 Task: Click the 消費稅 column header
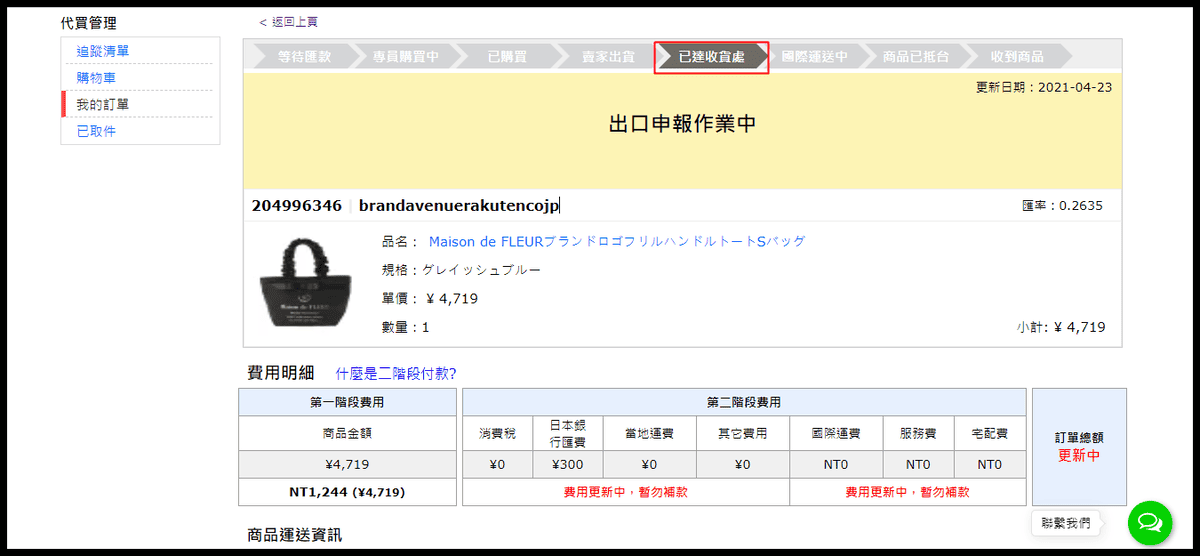tap(497, 433)
